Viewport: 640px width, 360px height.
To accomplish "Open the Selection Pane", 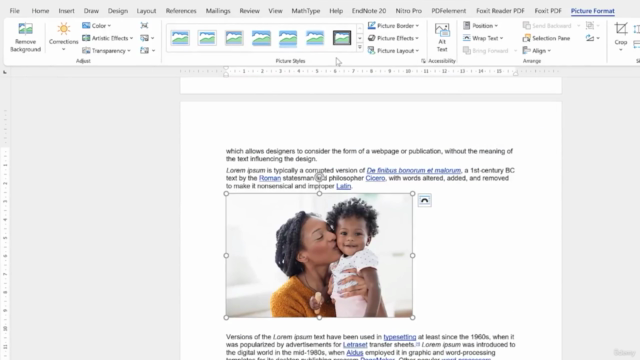I will pyautogui.click(x=546, y=38).
